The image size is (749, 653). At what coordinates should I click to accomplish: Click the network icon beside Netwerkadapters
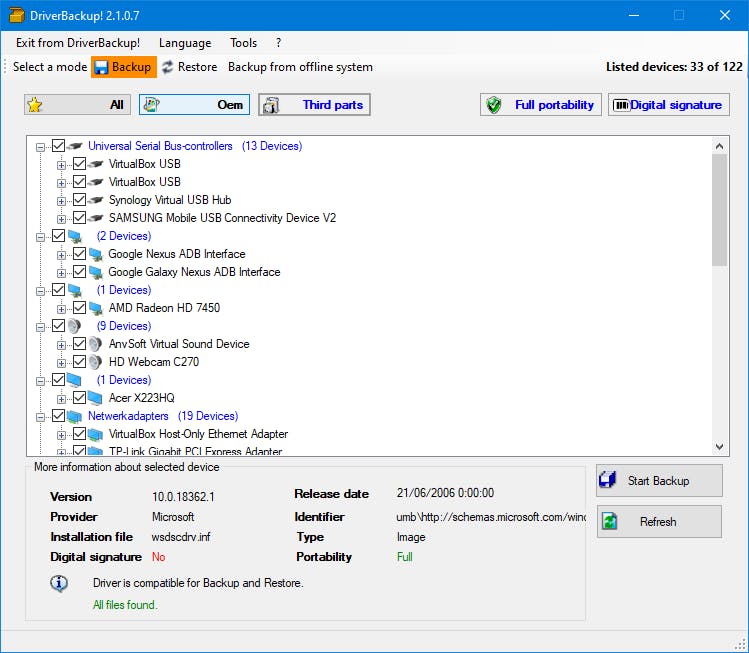click(74, 417)
